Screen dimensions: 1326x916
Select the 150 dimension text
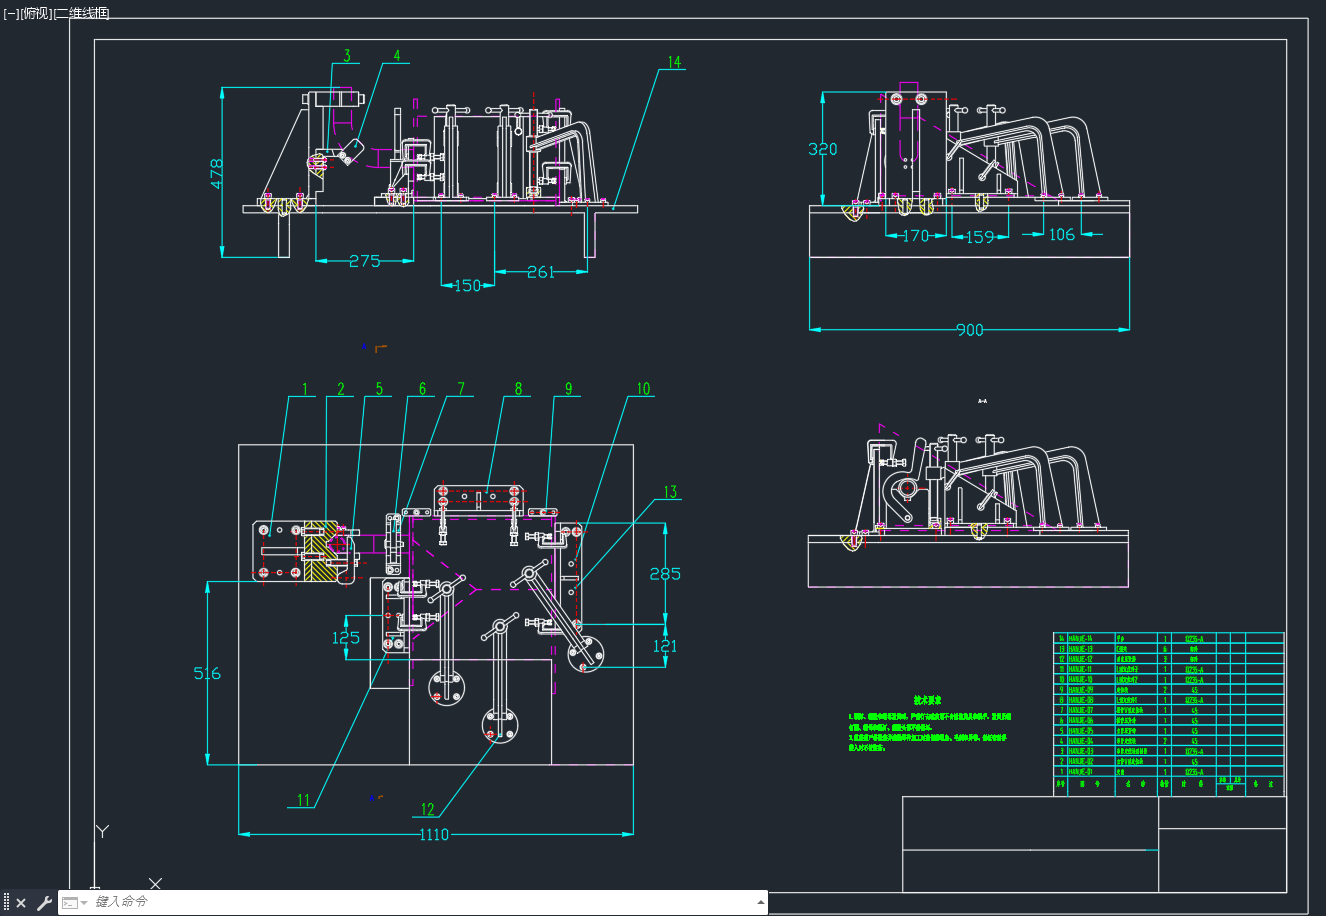point(468,285)
